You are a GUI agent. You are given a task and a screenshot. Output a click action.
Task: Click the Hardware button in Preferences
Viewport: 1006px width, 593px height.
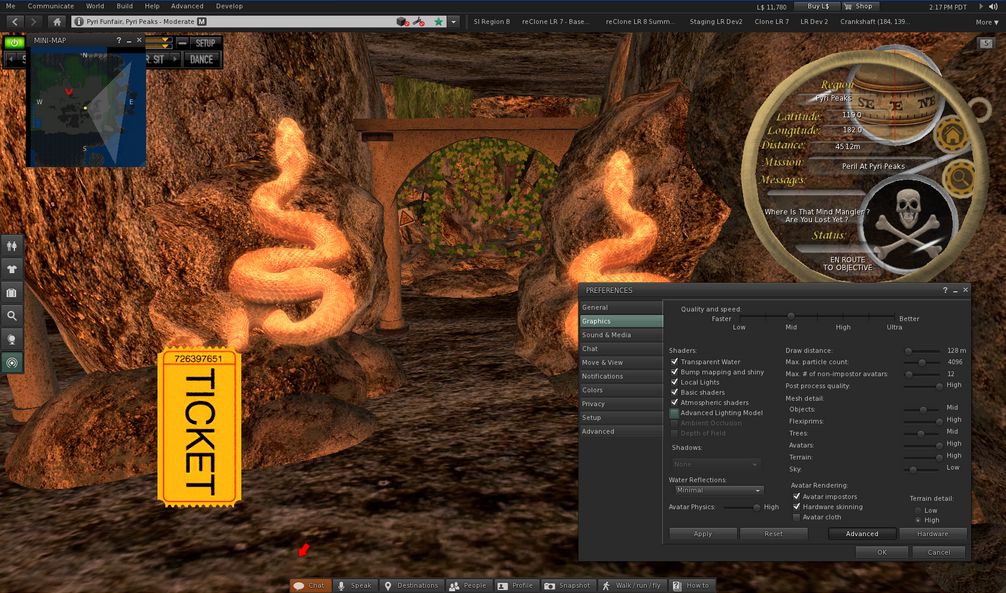click(932, 534)
